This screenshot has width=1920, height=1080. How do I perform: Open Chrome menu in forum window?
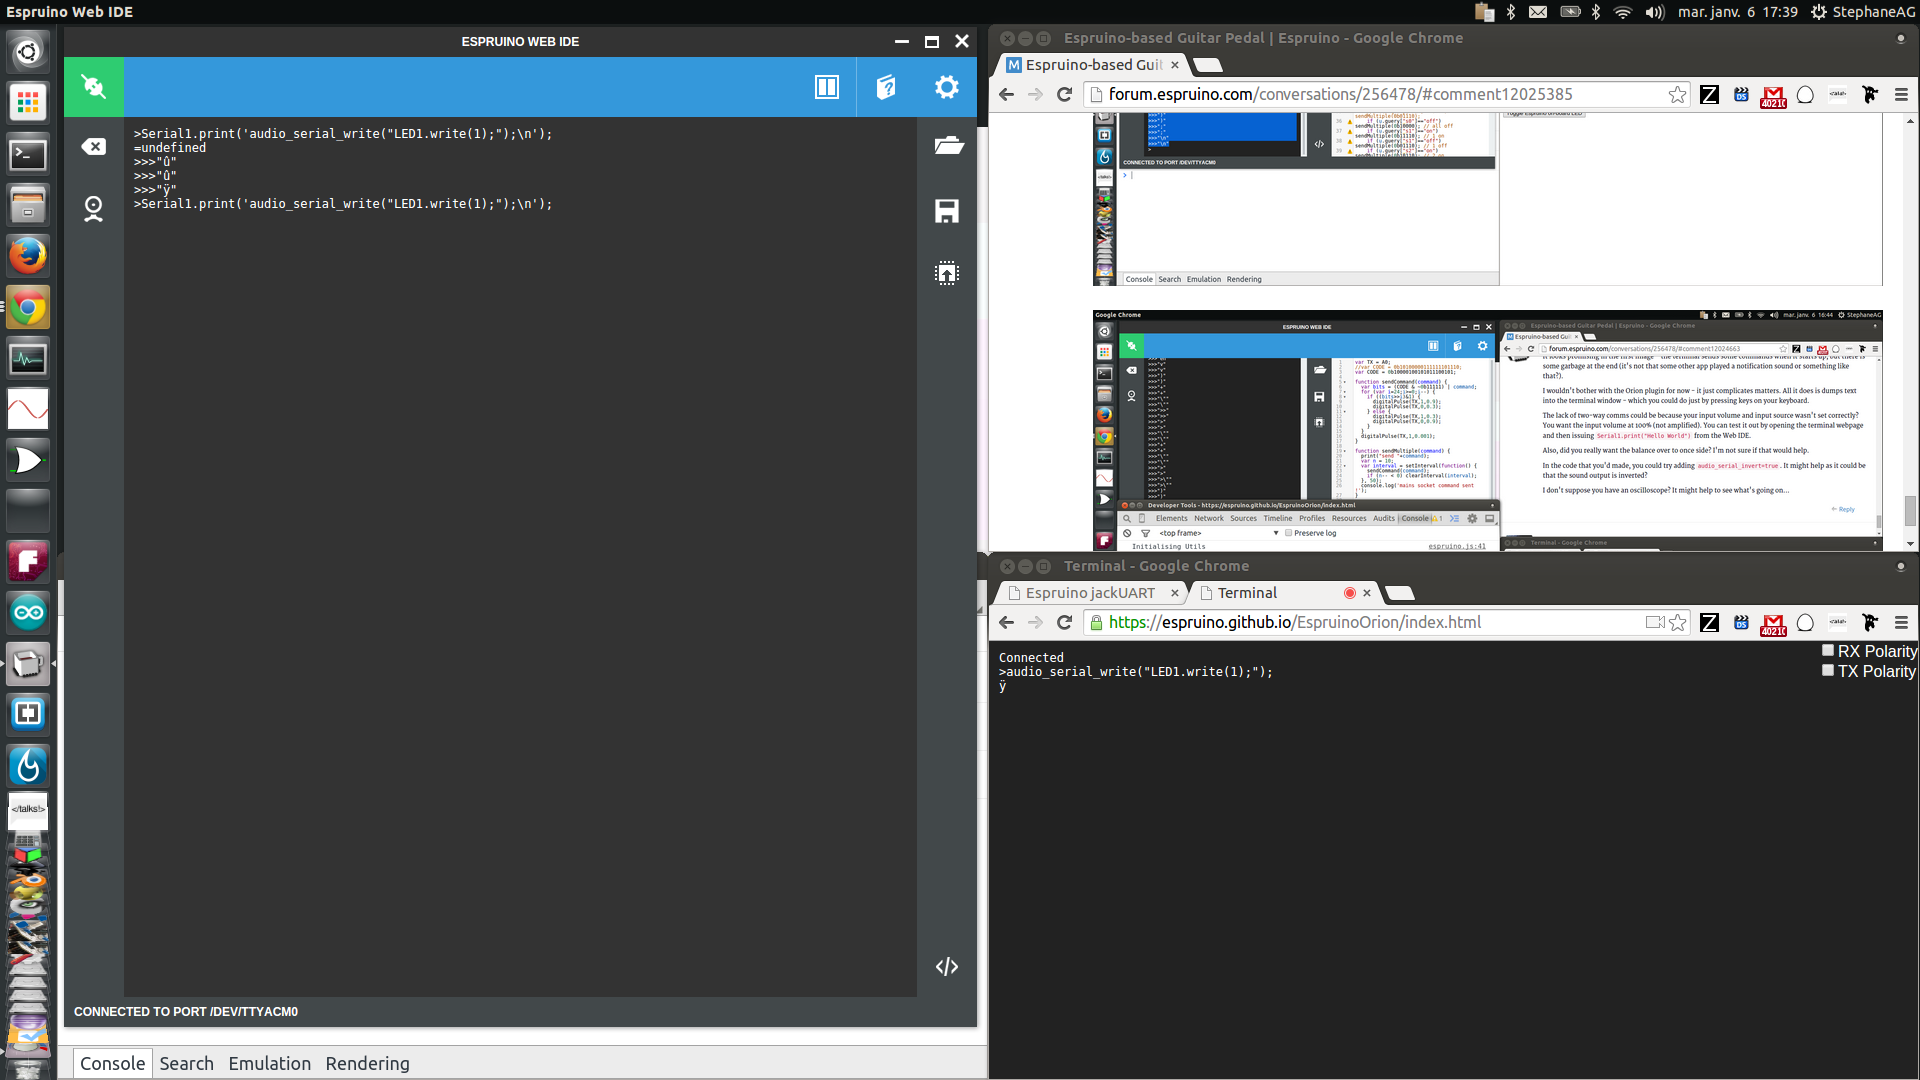(1901, 94)
